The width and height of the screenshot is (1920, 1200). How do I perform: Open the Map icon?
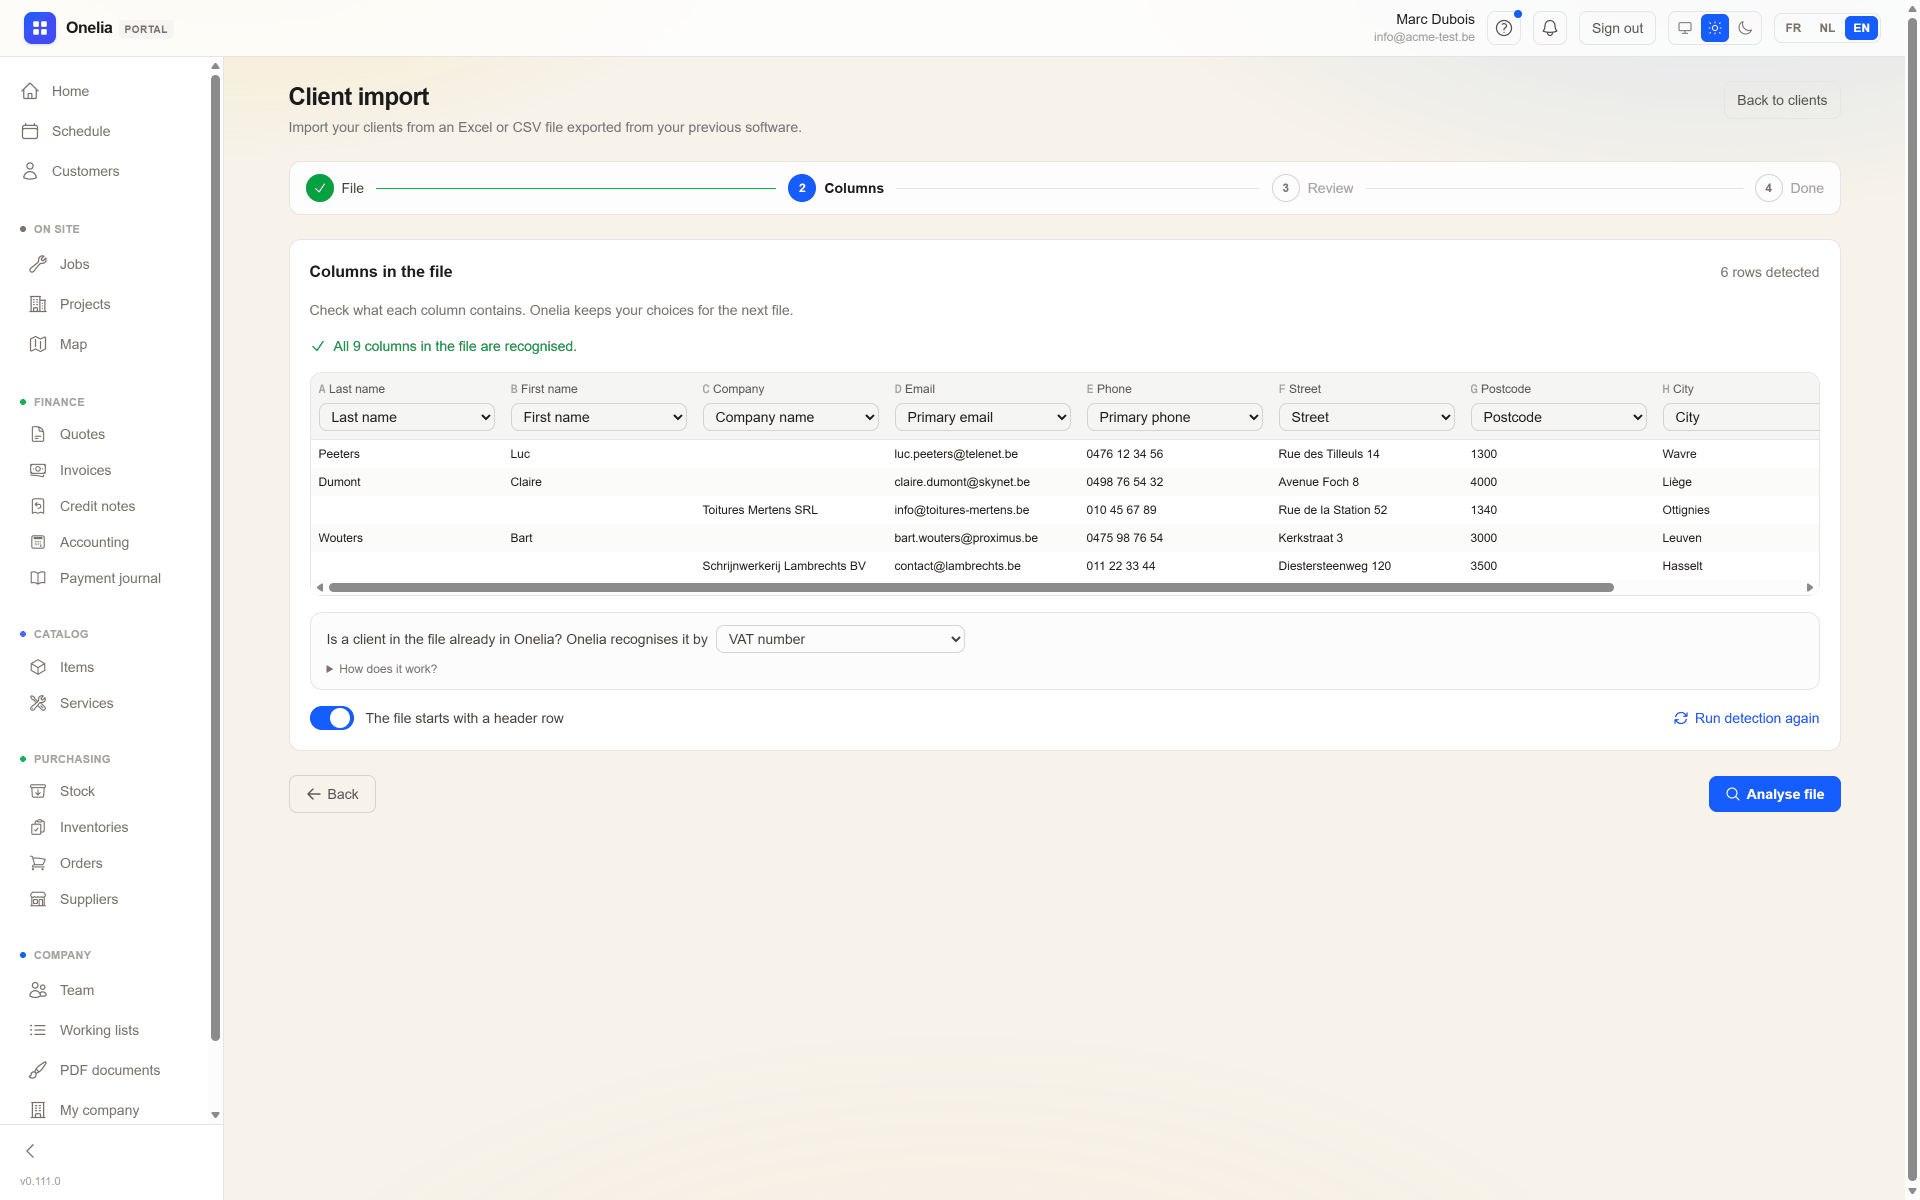(38, 344)
